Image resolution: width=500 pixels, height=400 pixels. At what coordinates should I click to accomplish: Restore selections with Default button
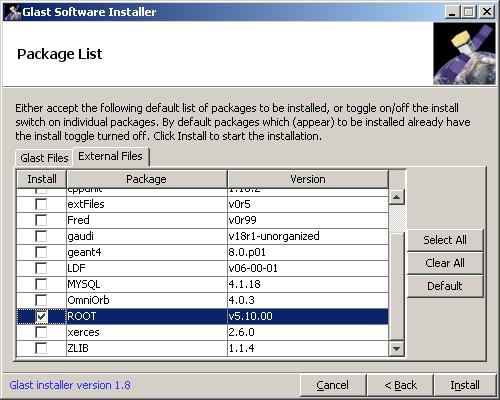click(445, 286)
